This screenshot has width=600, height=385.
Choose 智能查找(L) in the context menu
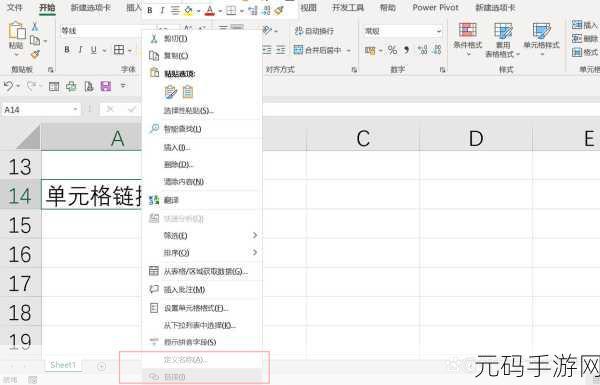pyautogui.click(x=202, y=129)
